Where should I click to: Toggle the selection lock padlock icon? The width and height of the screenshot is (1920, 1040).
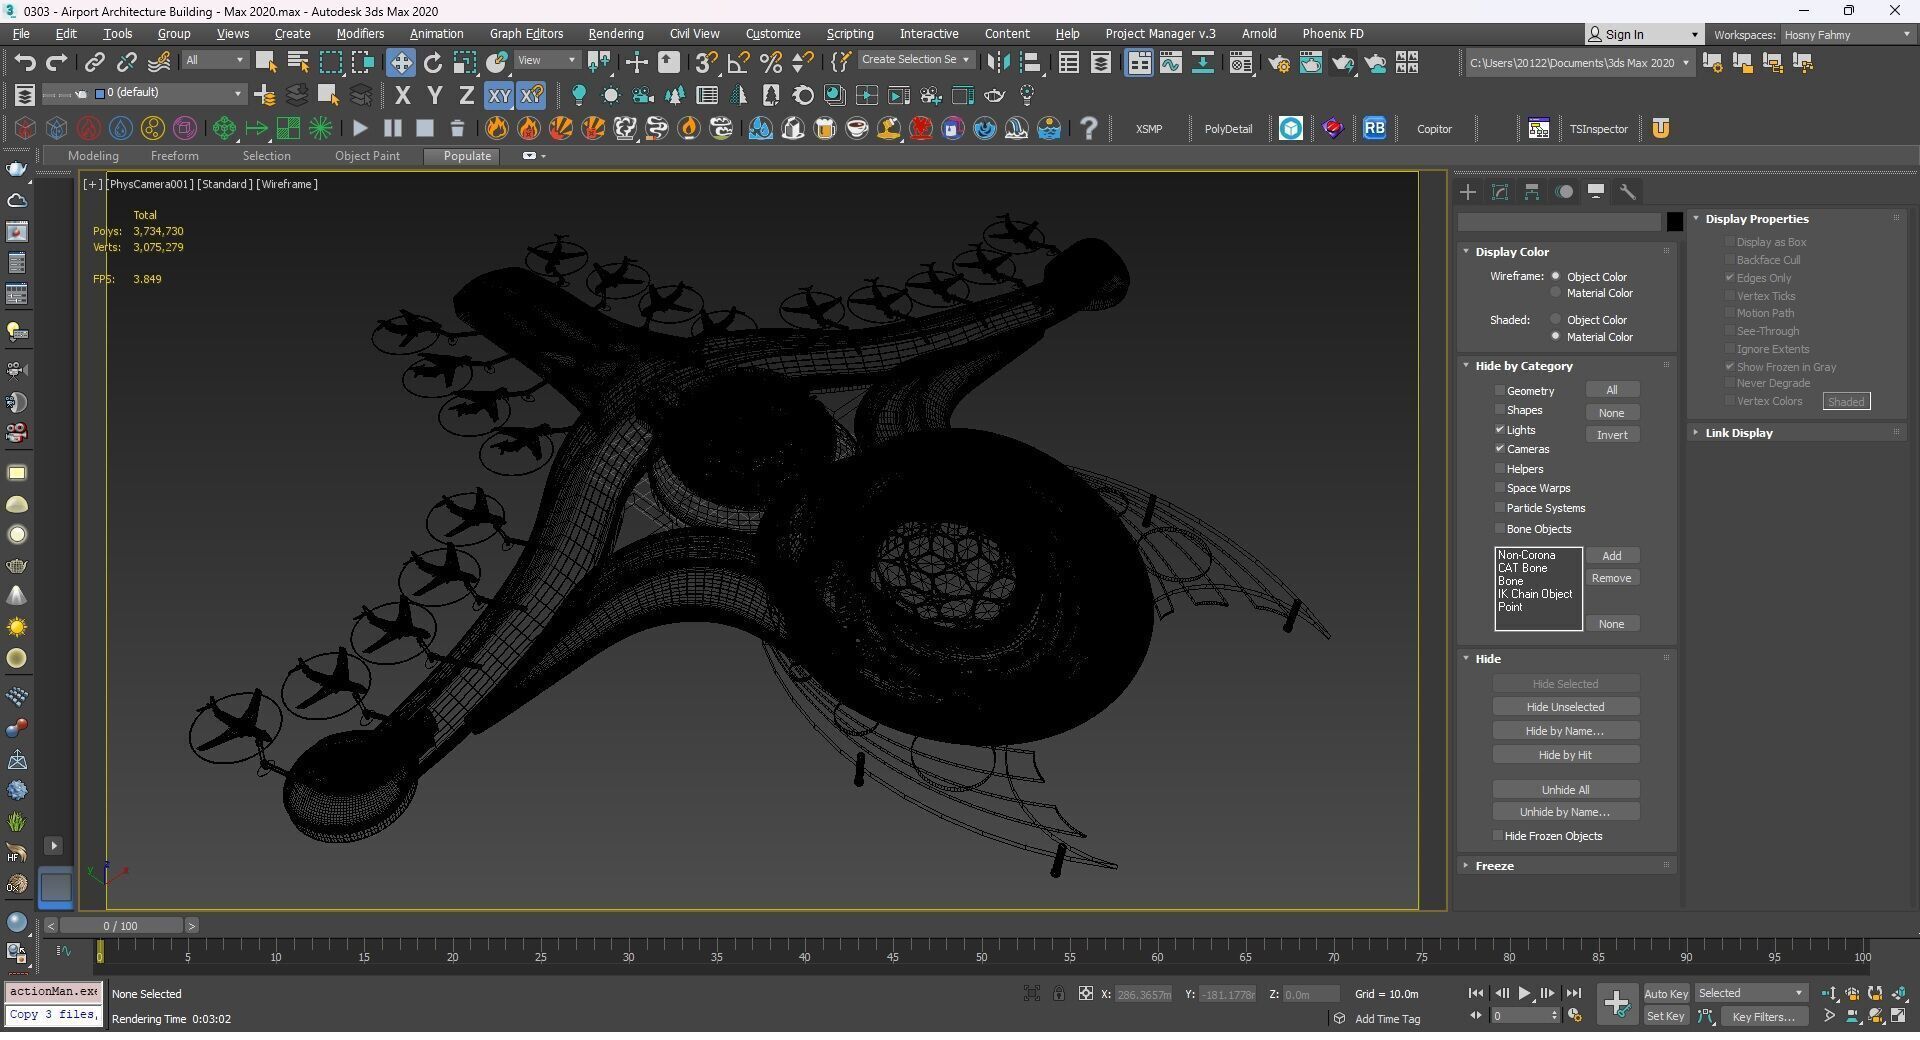(x=1058, y=994)
